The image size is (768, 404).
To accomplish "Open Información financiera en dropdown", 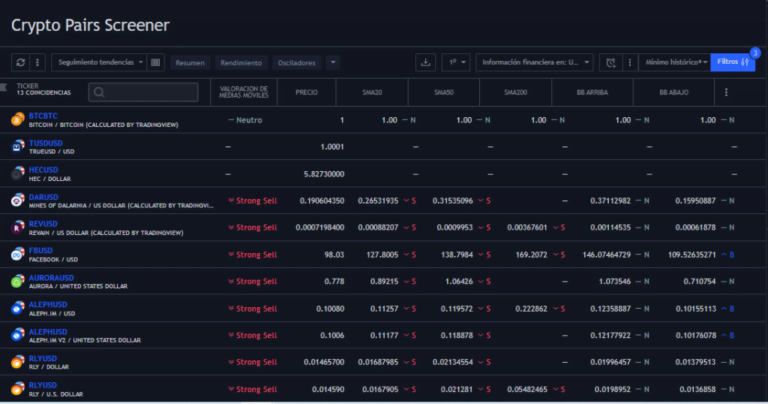I will coord(535,62).
